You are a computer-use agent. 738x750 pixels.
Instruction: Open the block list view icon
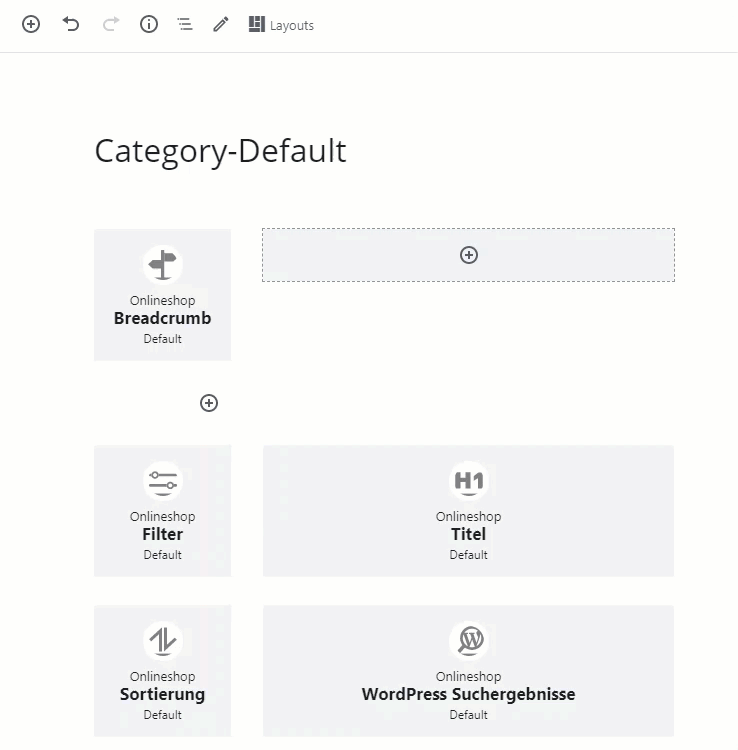coord(185,24)
